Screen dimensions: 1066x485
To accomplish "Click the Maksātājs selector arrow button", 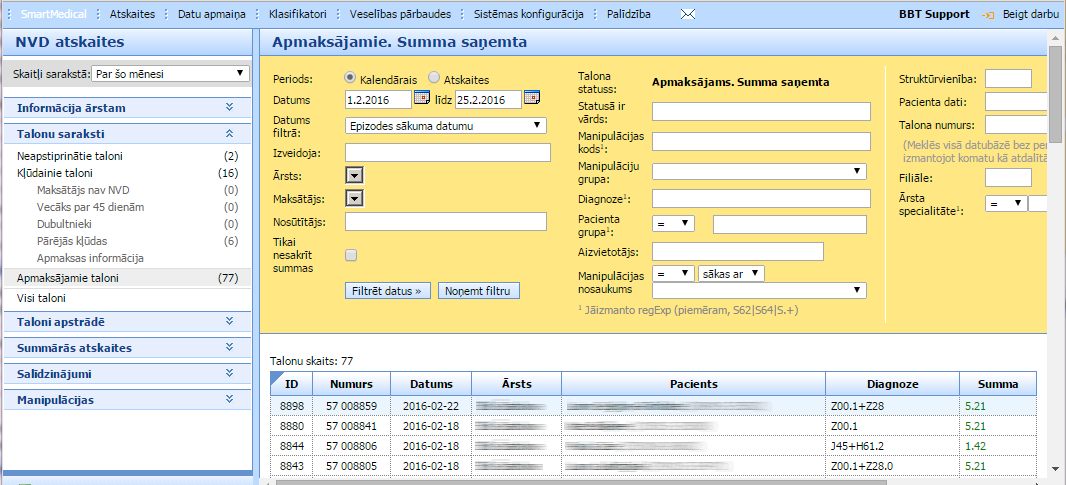I will (353, 198).
